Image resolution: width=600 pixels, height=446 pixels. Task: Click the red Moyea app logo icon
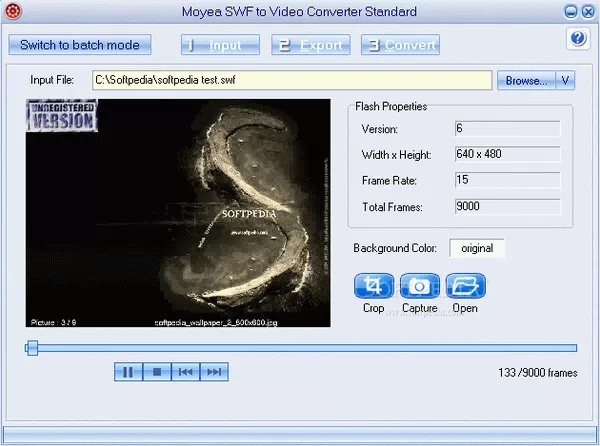(13, 11)
